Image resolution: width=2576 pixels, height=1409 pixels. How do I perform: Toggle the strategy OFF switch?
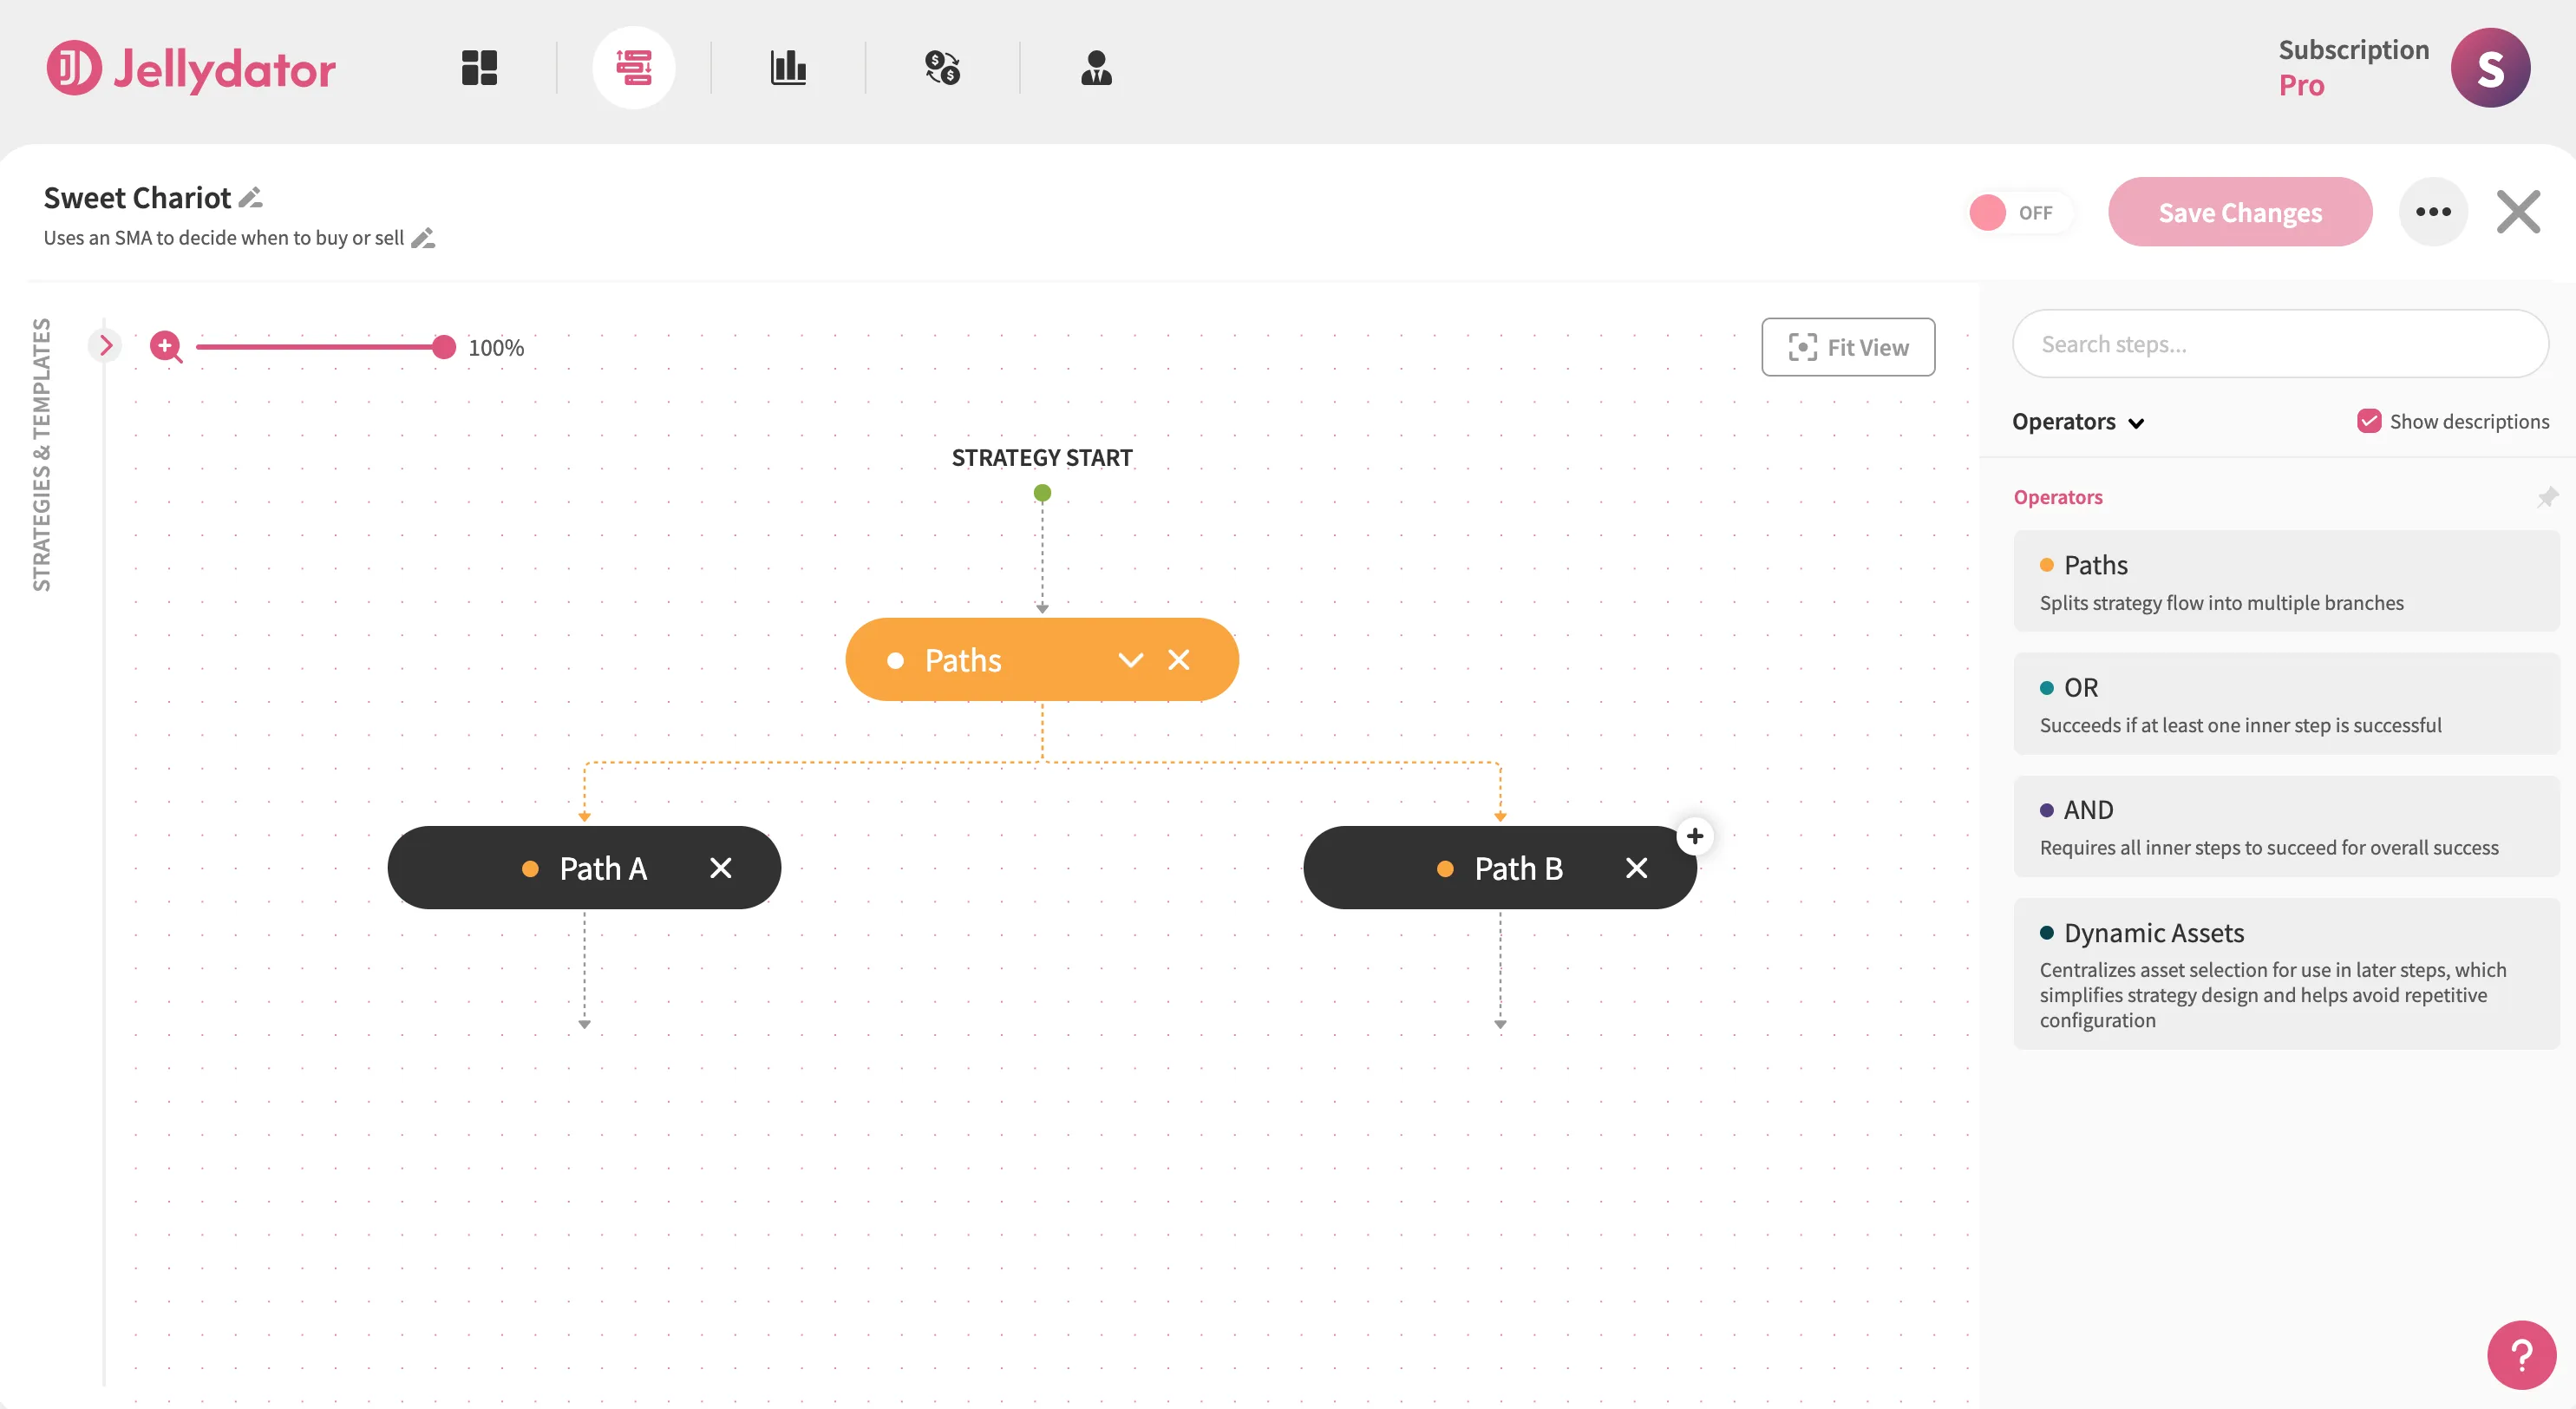[2020, 211]
